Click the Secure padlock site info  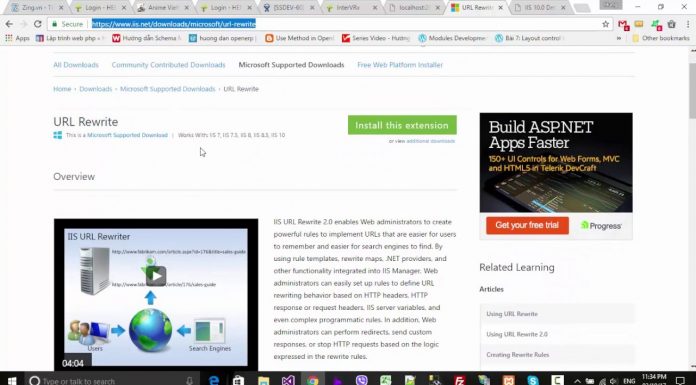(x=67, y=24)
